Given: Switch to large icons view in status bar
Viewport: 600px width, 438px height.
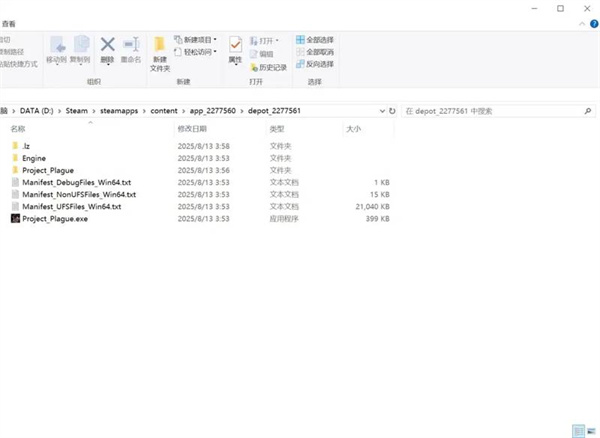Looking at the screenshot, I should [x=591, y=431].
